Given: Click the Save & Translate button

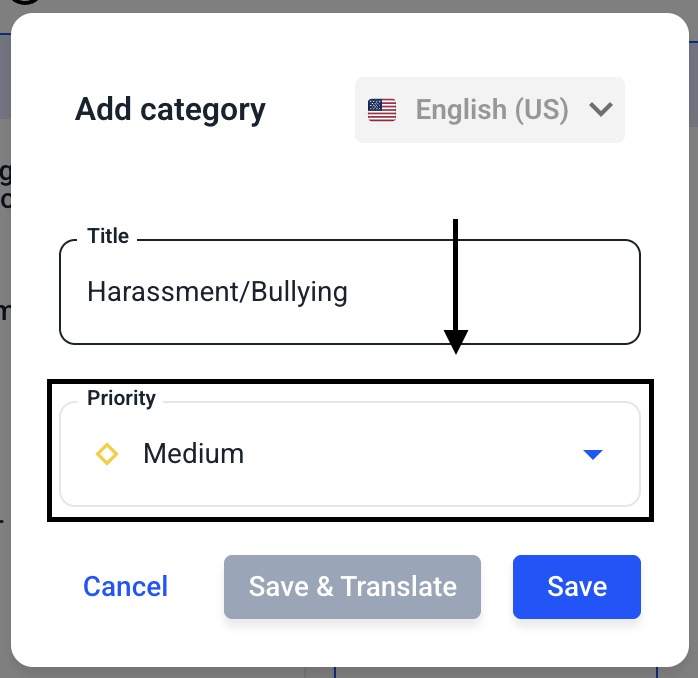Looking at the screenshot, I should click(352, 587).
